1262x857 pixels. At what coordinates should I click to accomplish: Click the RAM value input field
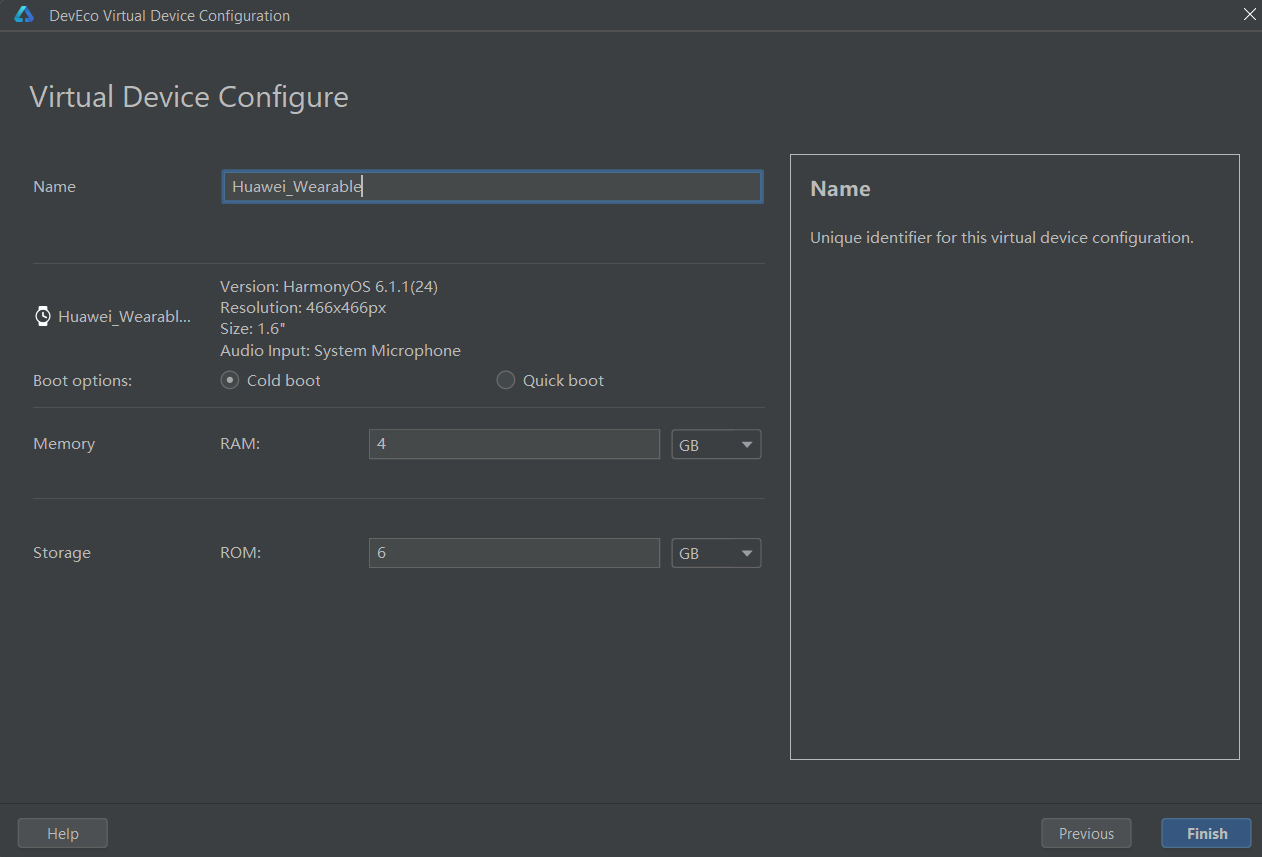tap(514, 444)
